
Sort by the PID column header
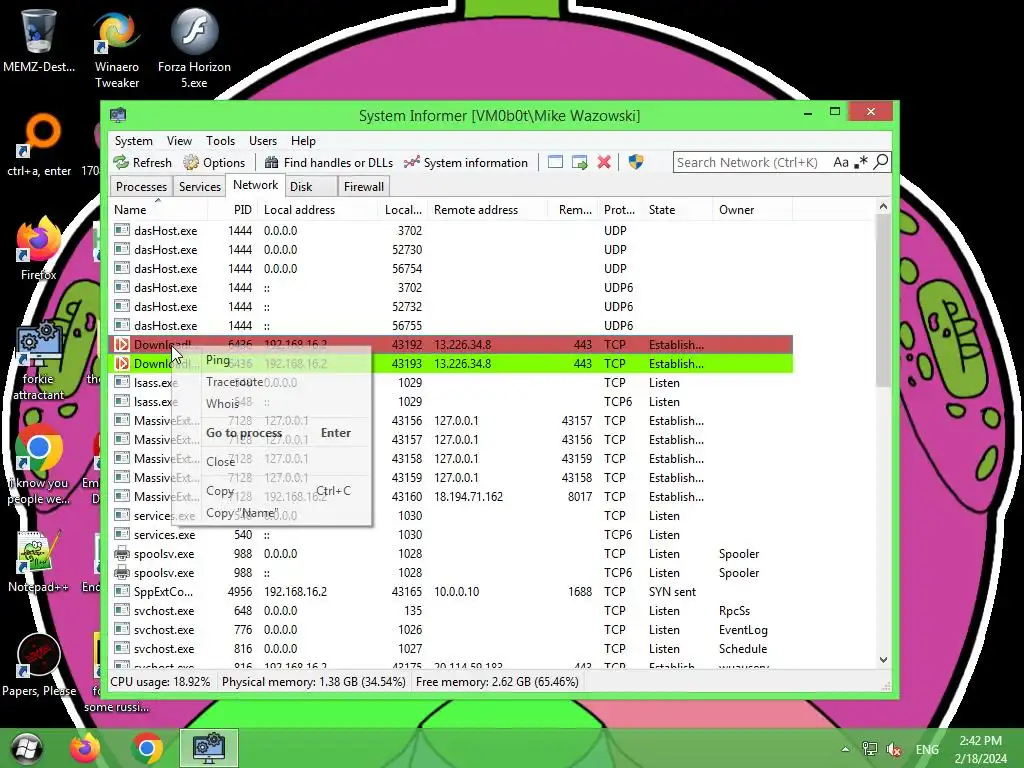tap(233, 210)
